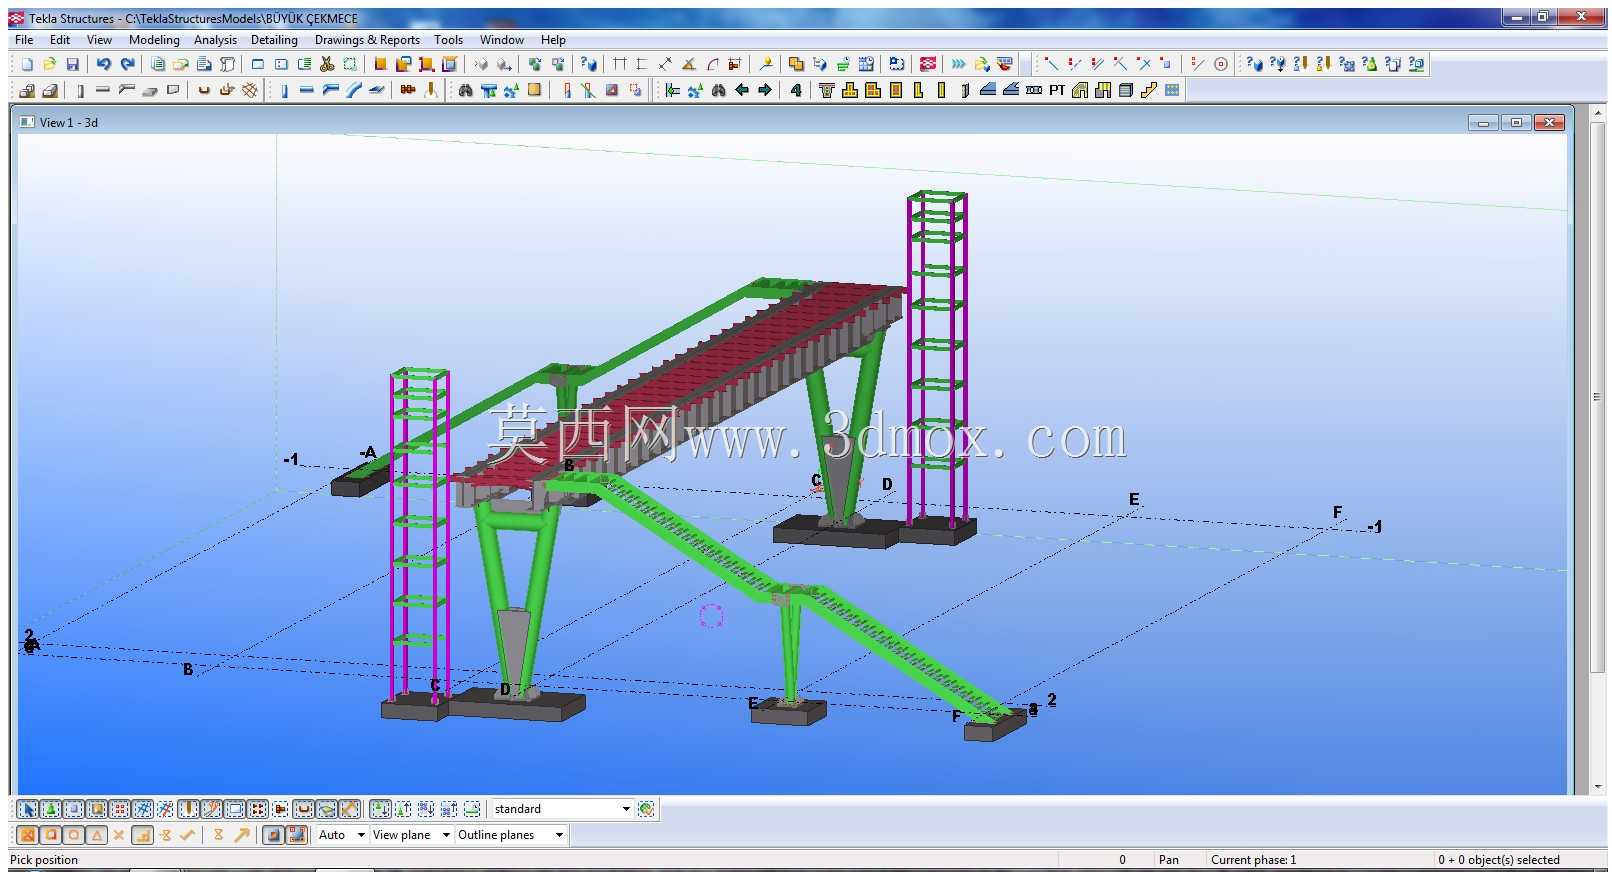Toggle the Select bolts switch

tap(258, 809)
